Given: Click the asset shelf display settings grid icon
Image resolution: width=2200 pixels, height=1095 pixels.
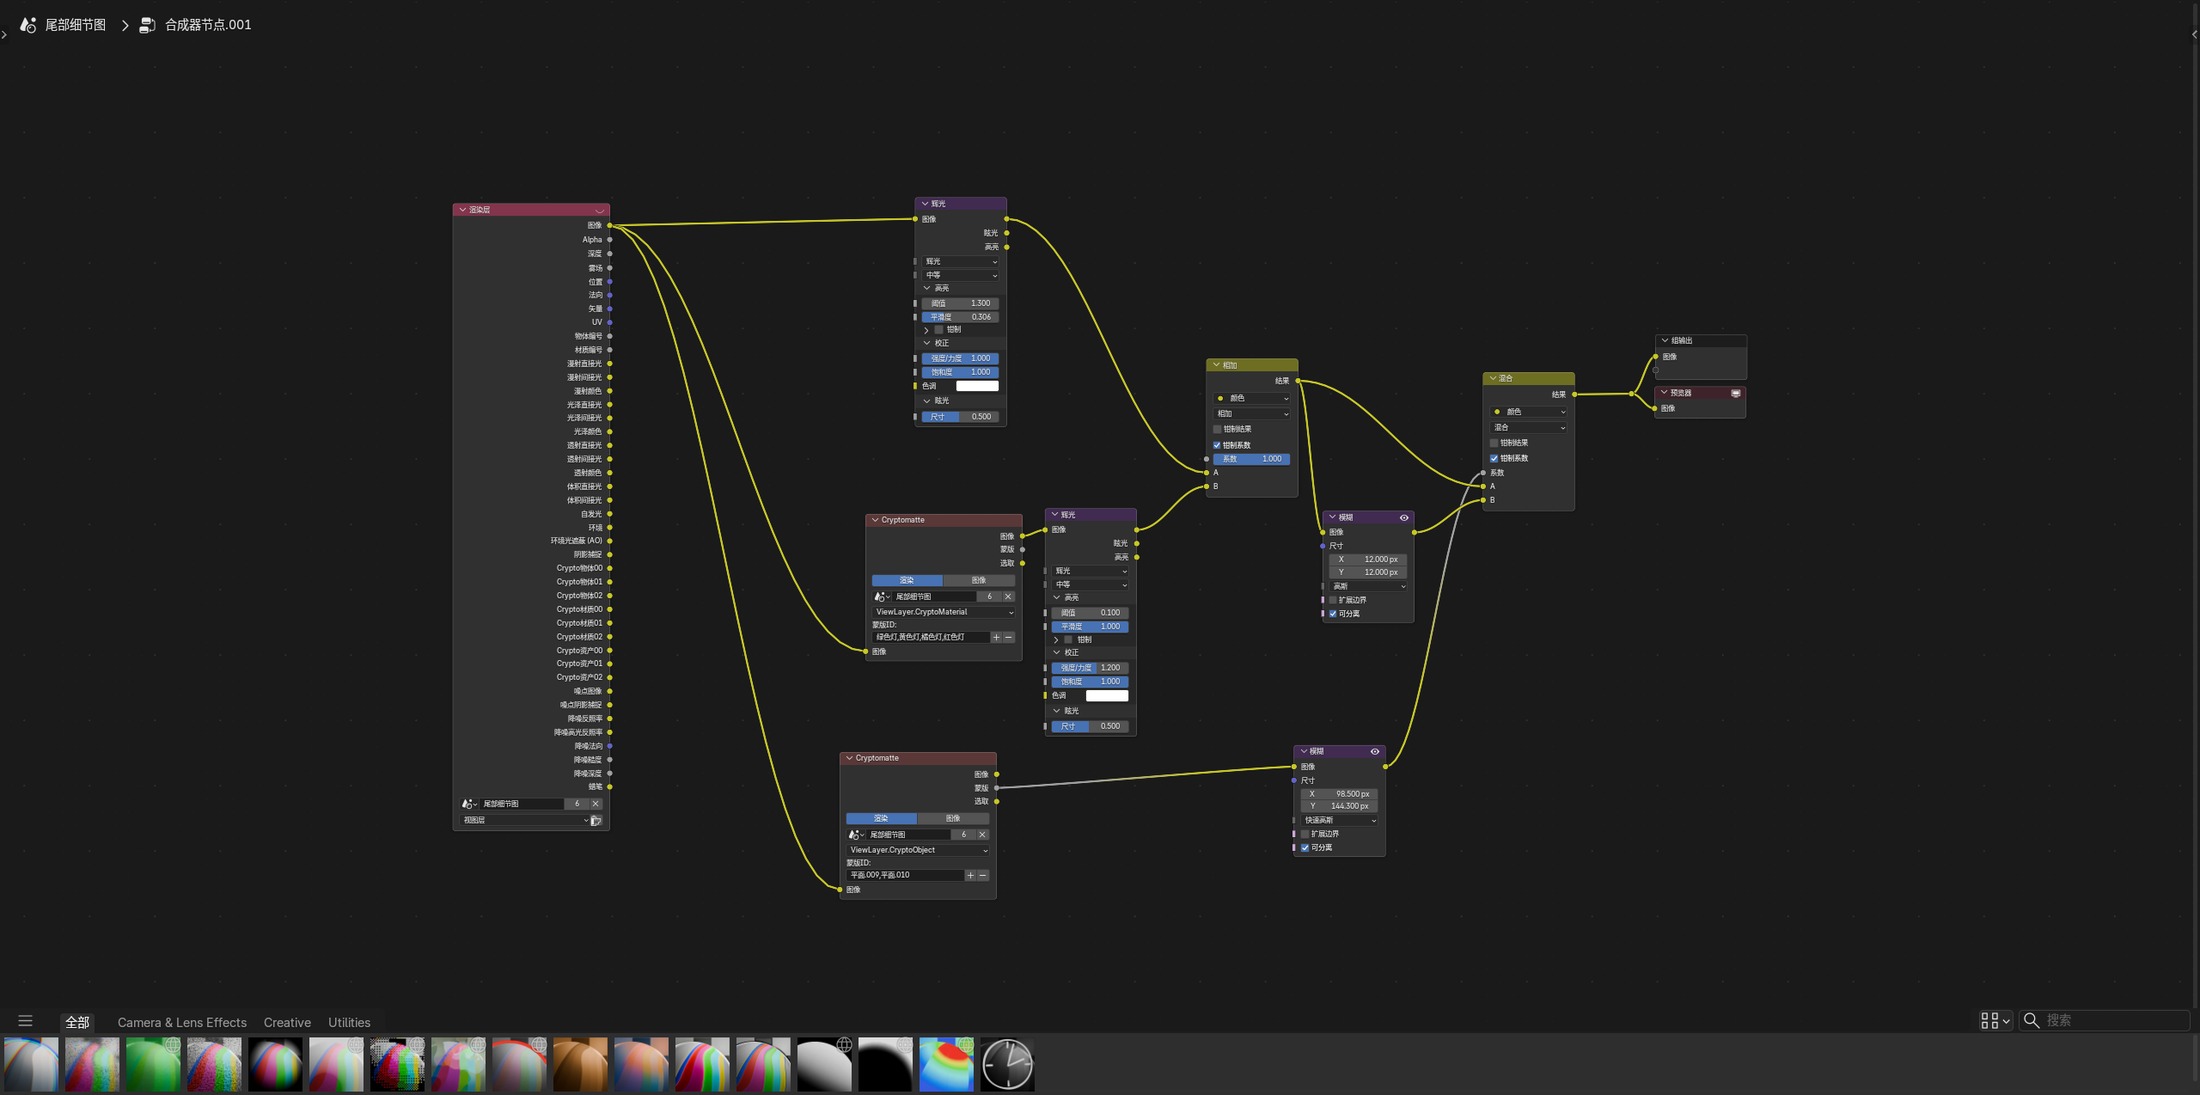Looking at the screenshot, I should point(1995,1021).
